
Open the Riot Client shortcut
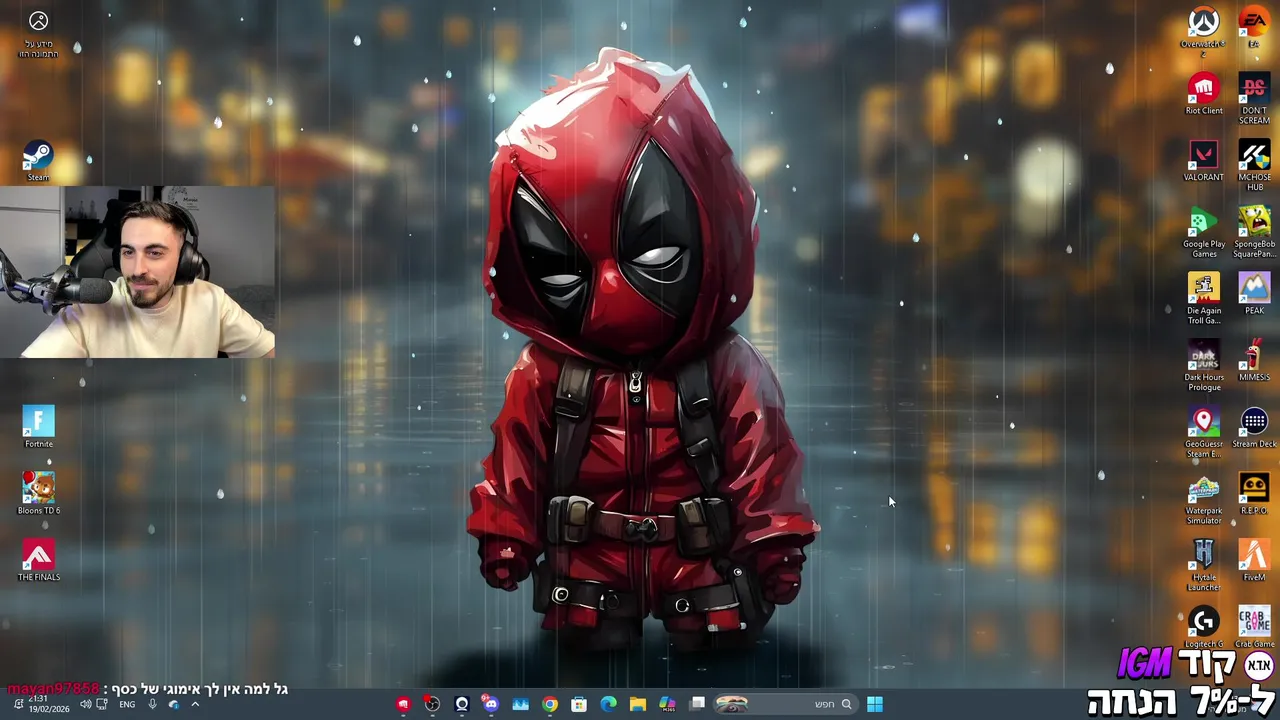pyautogui.click(x=1204, y=94)
